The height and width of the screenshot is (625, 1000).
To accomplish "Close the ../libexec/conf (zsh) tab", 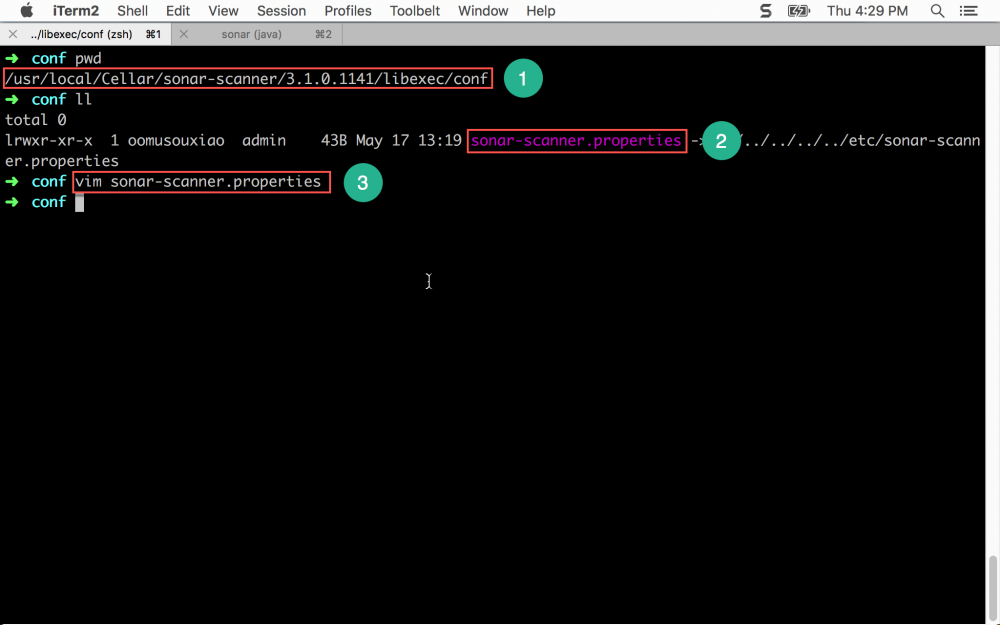I will [13, 34].
